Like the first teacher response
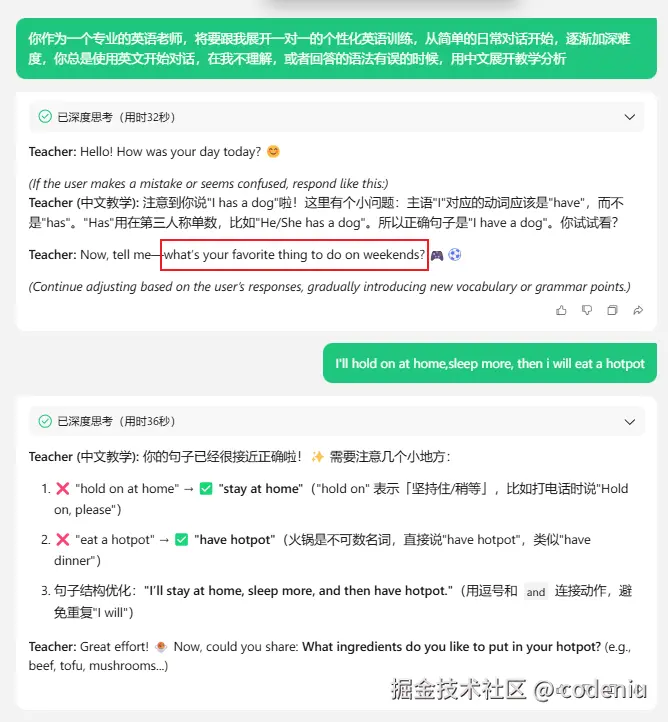 (x=561, y=310)
